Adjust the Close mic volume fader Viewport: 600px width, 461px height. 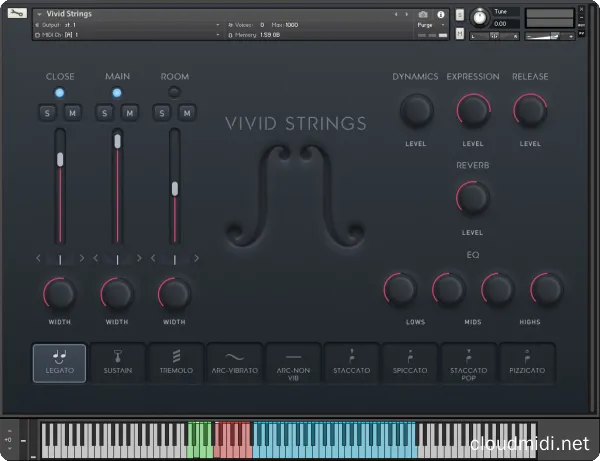click(x=60, y=160)
